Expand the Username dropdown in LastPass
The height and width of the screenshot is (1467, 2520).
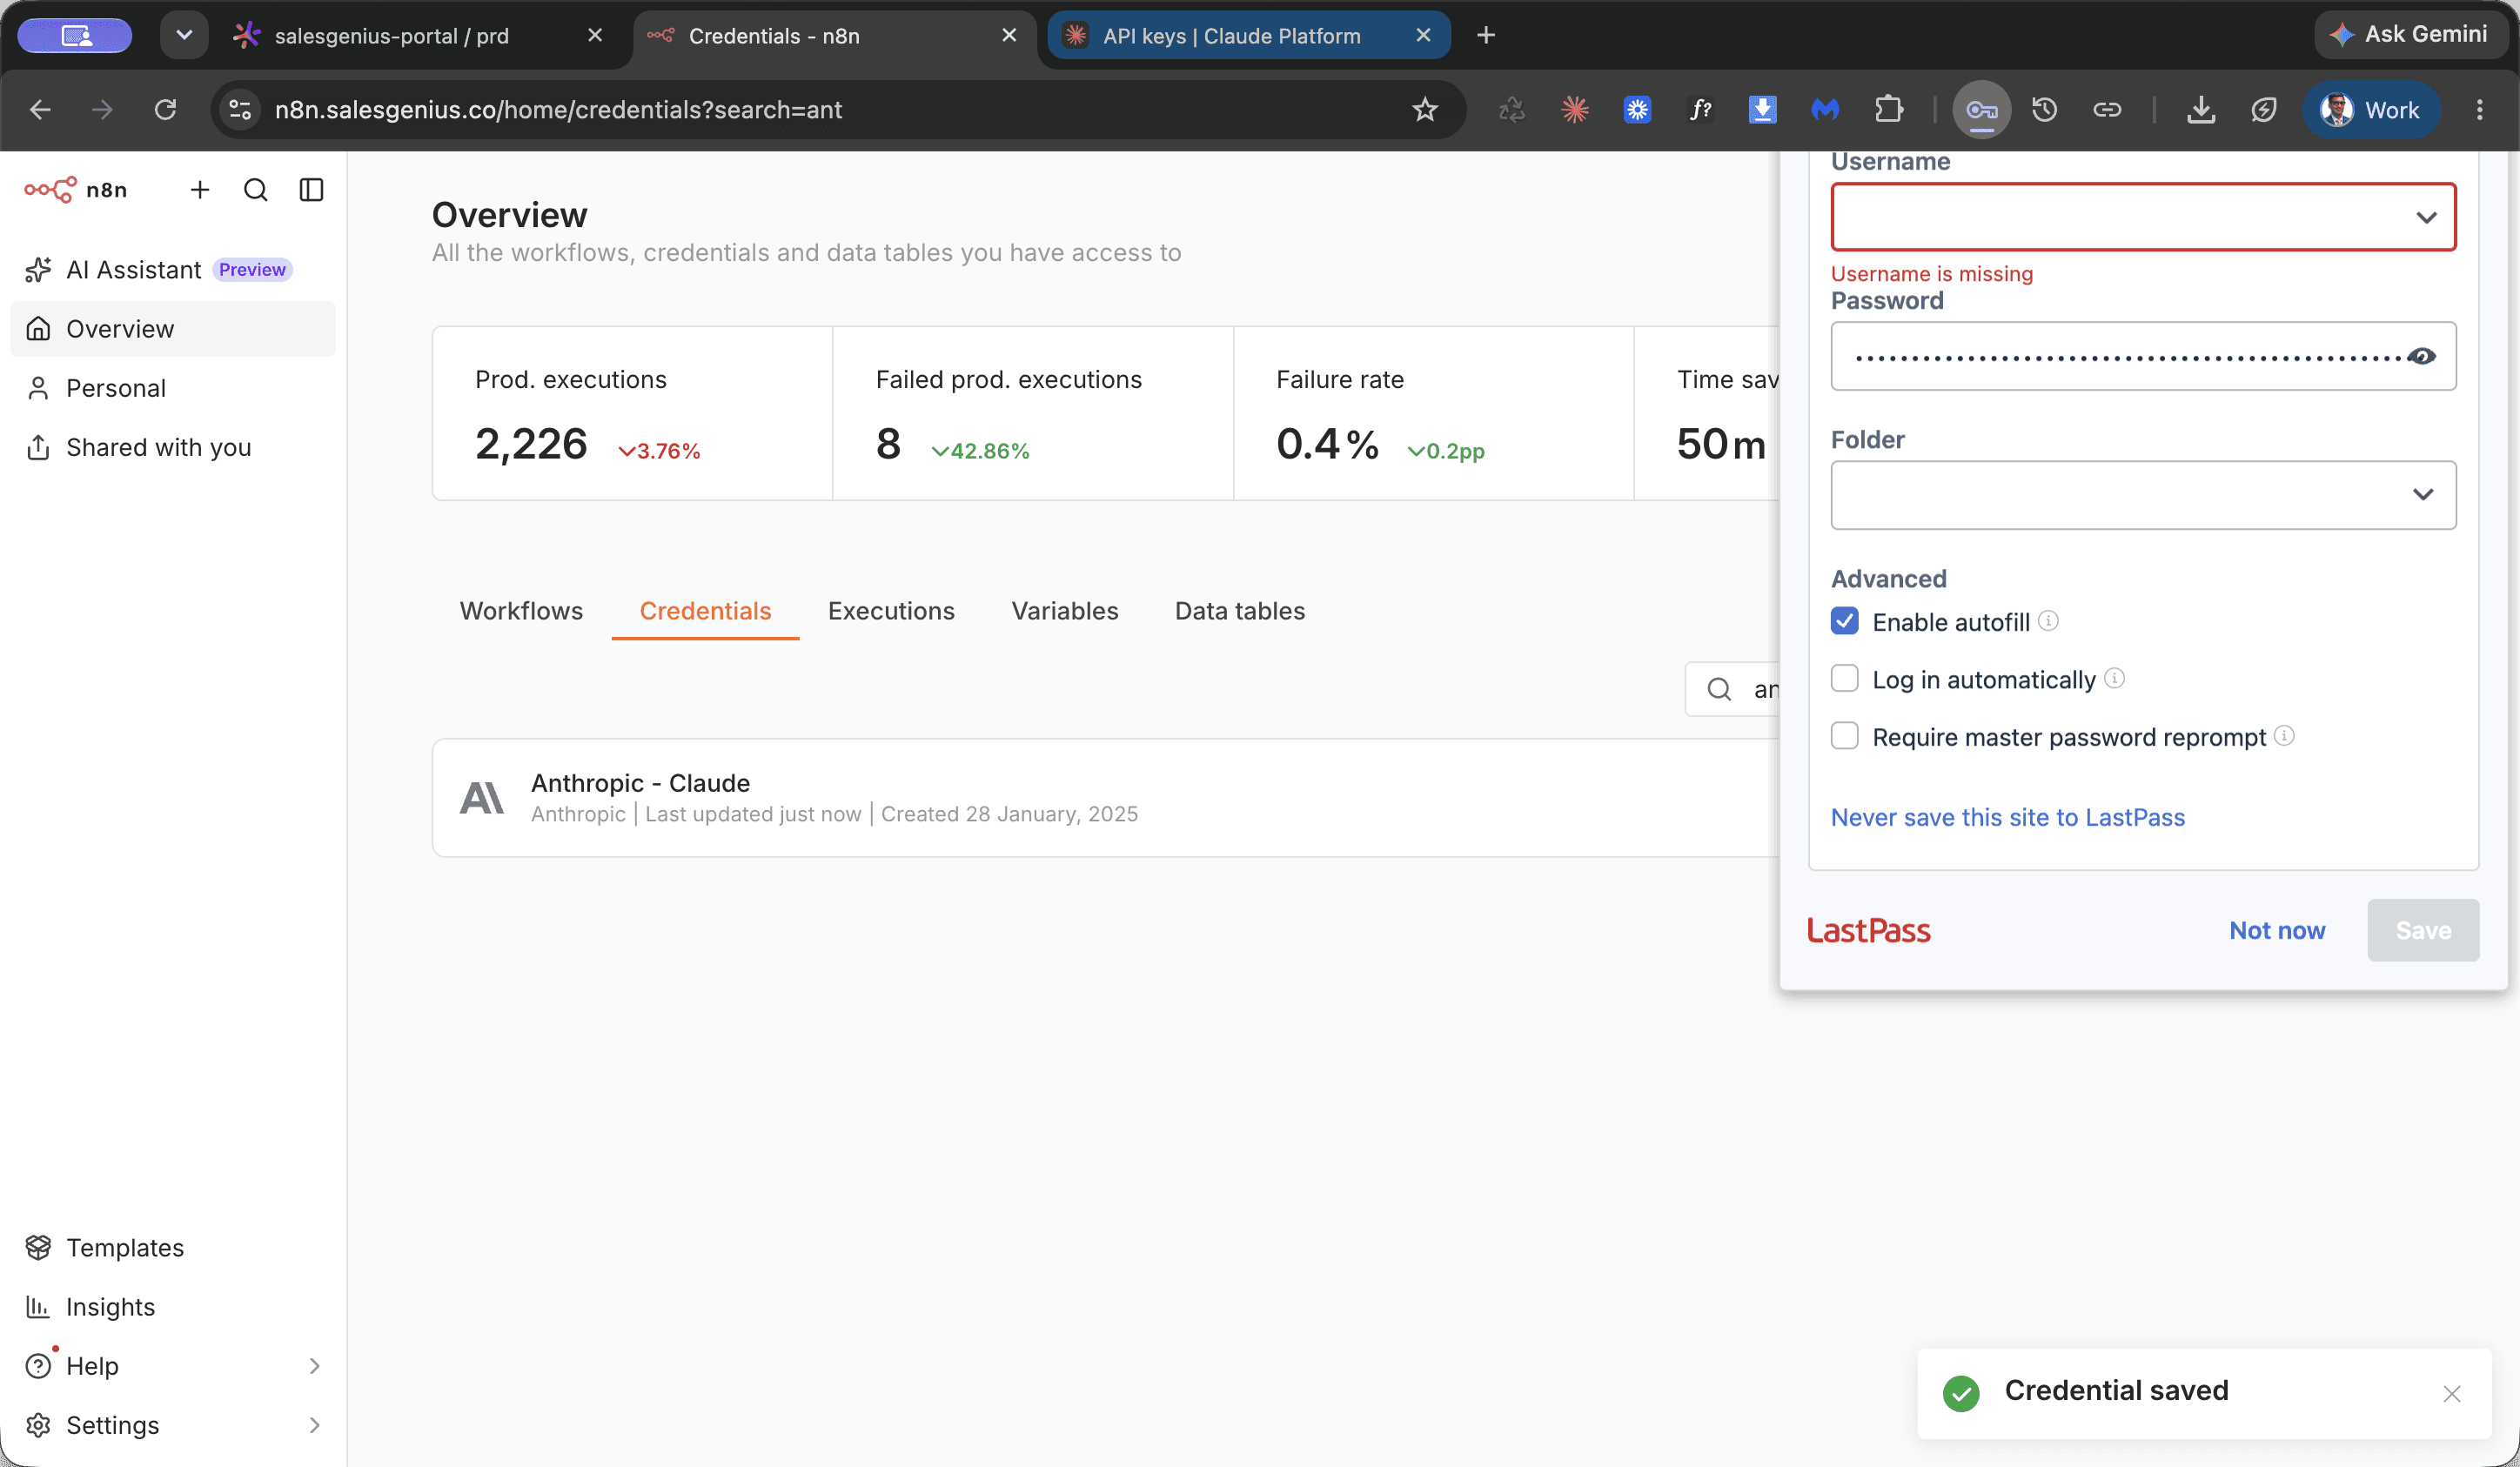pyautogui.click(x=2426, y=217)
